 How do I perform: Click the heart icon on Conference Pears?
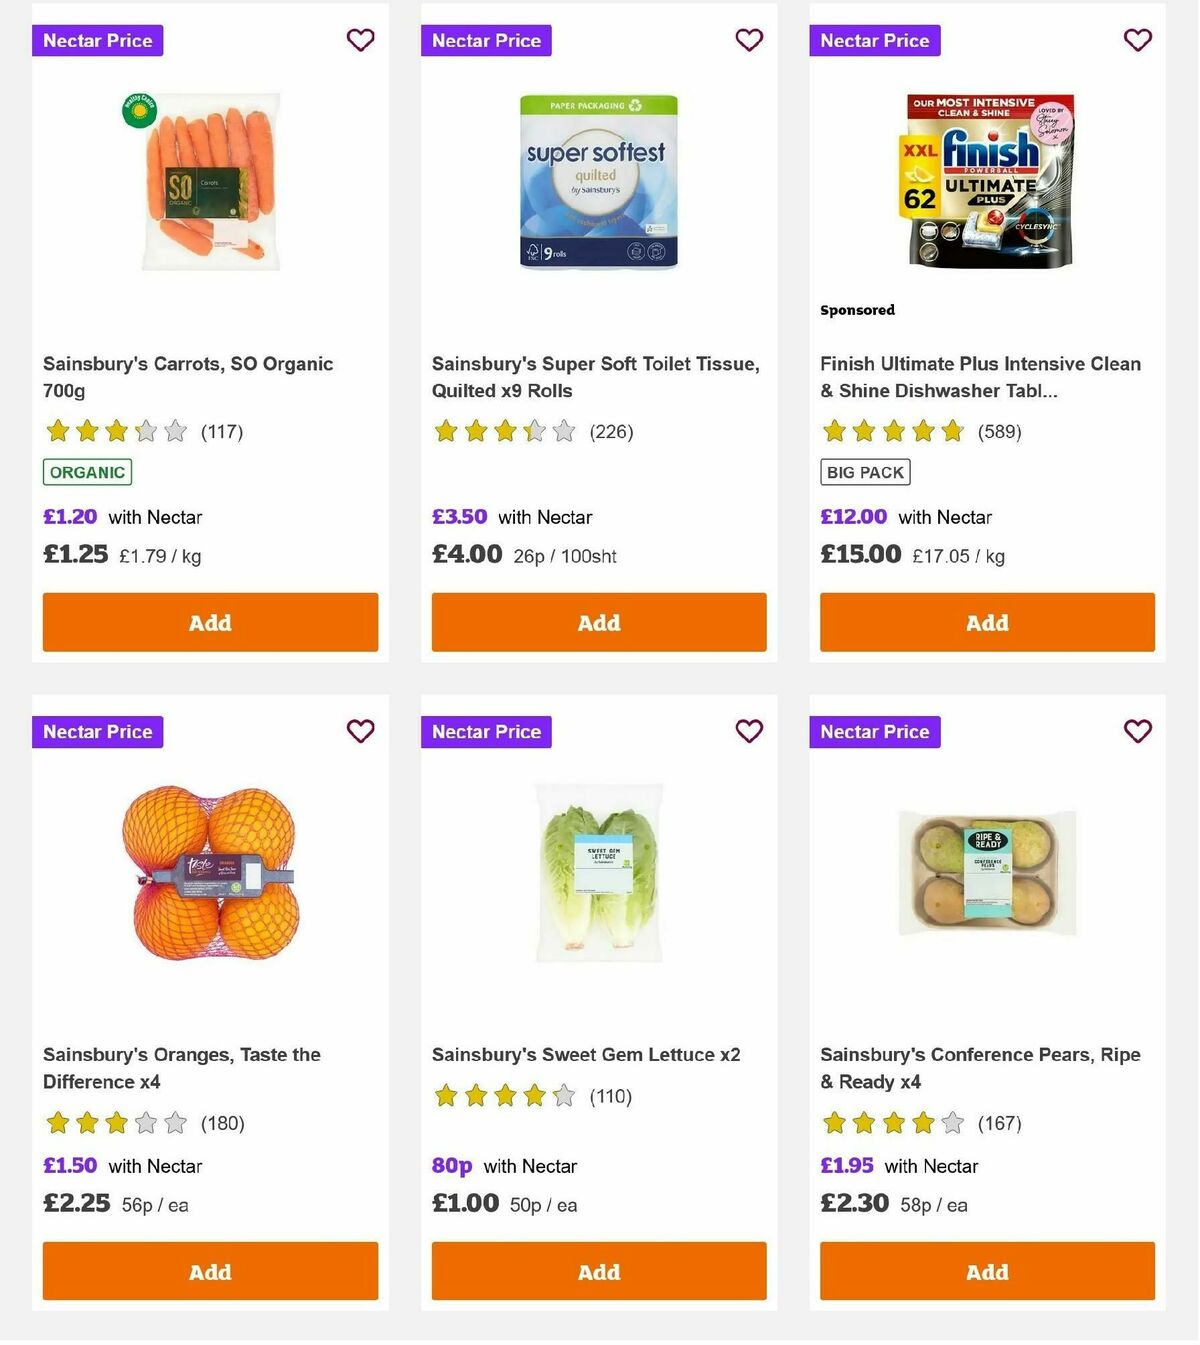coord(1137,731)
